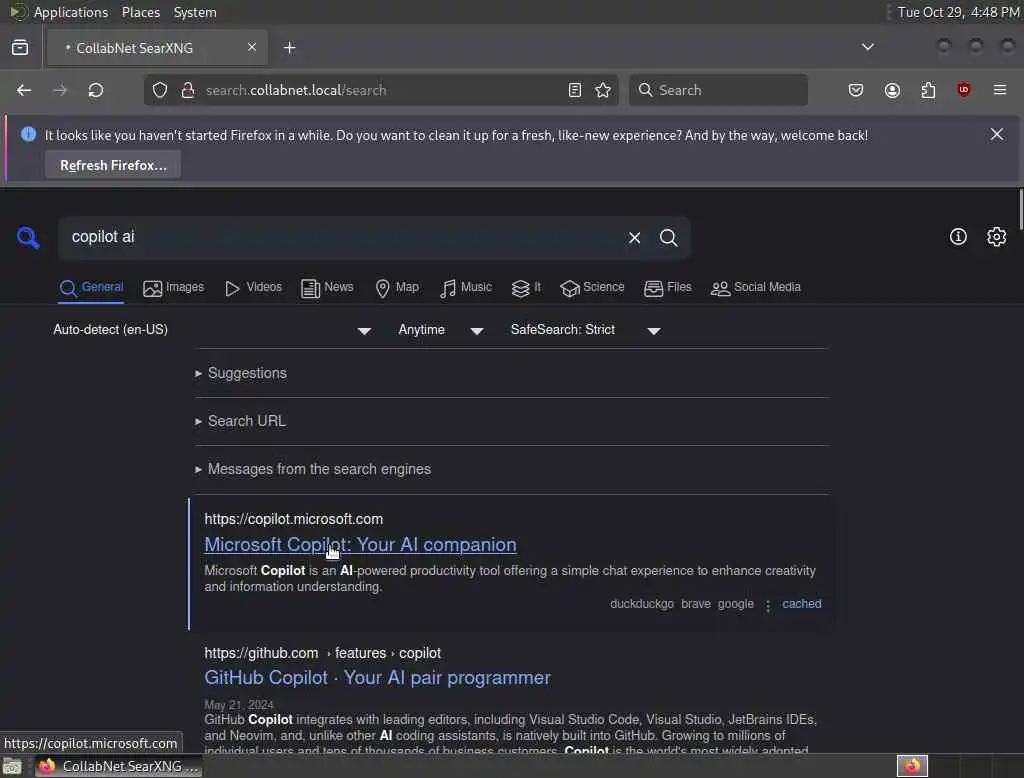This screenshot has height=778, width=1024.
Task: Open the Anytime time range dropdown
Action: [441, 330]
